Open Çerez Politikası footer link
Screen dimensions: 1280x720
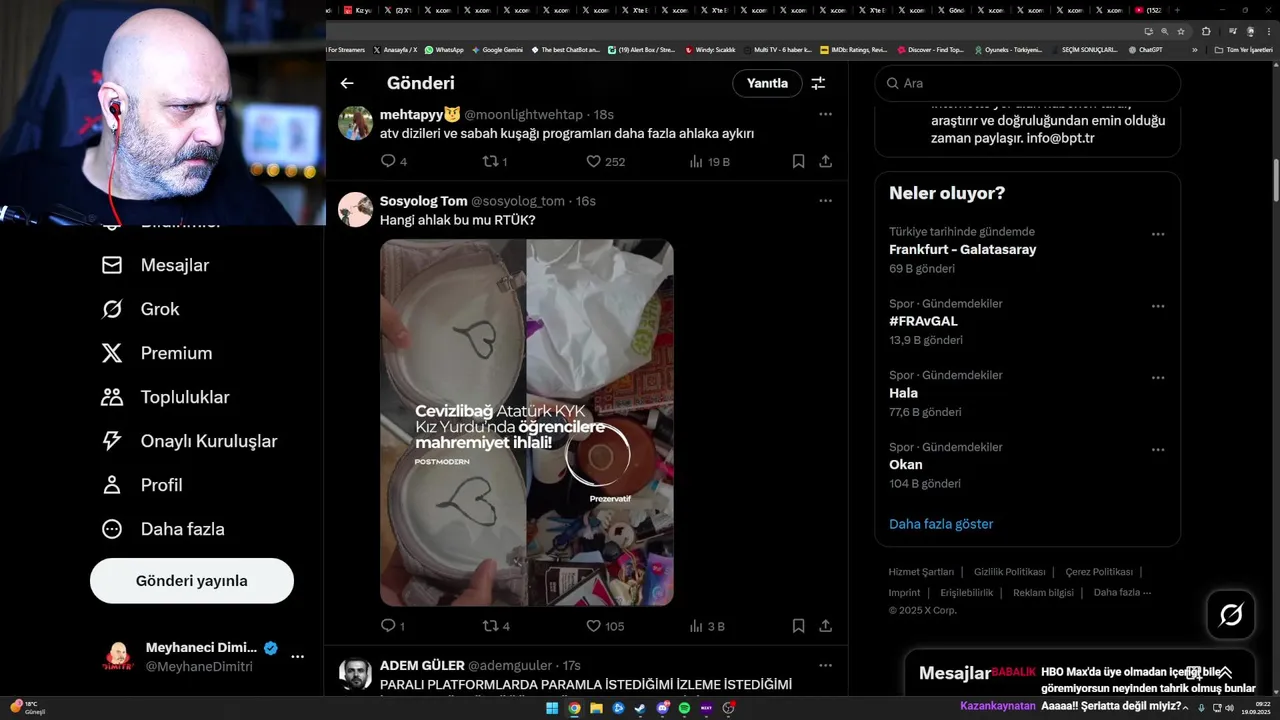[1099, 572]
